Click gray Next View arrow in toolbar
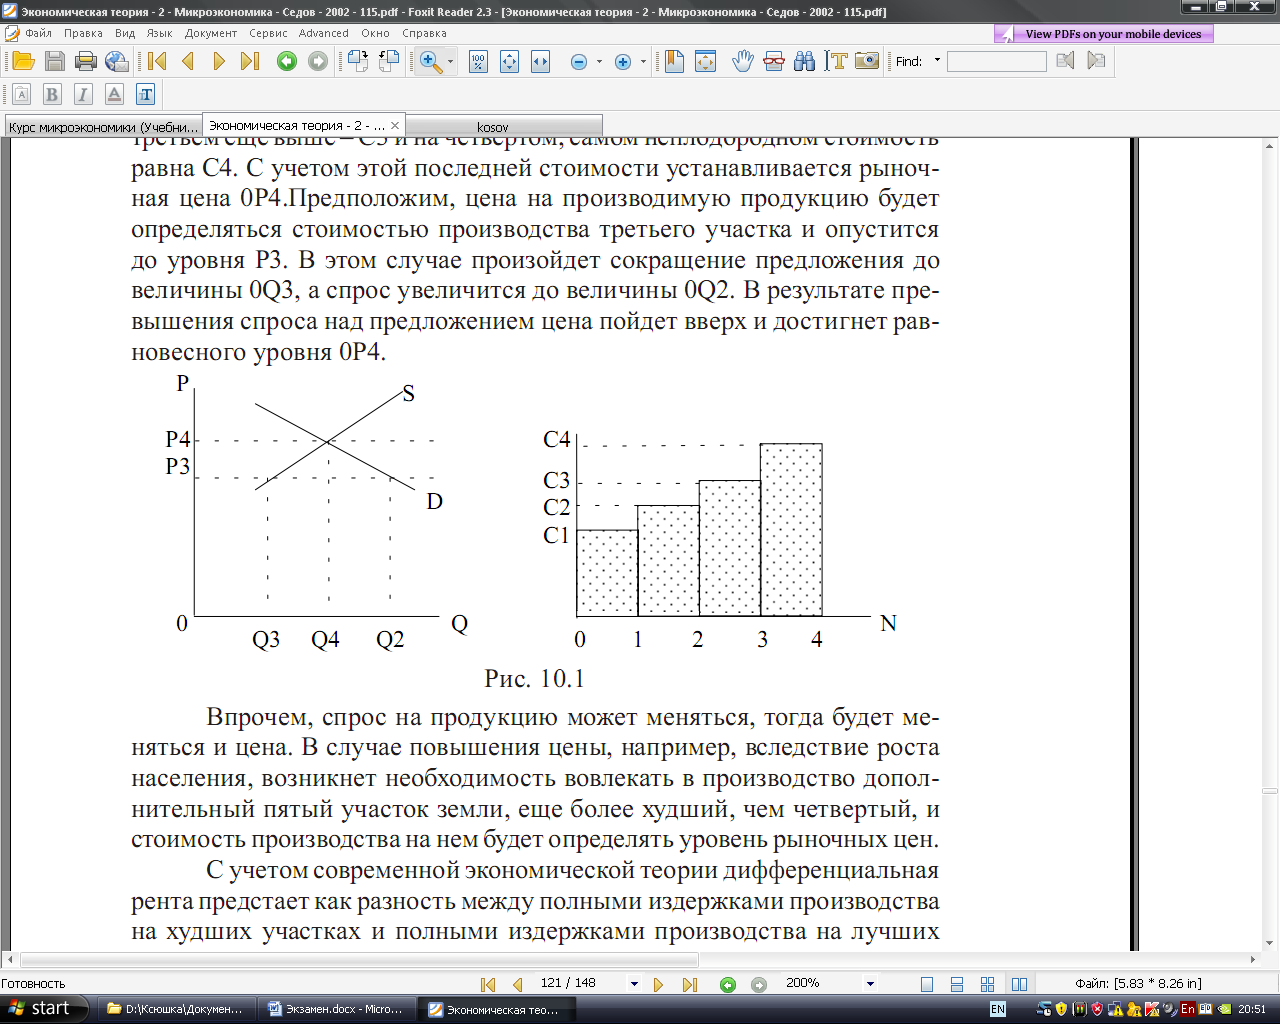This screenshot has height=1024, width=1280. point(318,62)
